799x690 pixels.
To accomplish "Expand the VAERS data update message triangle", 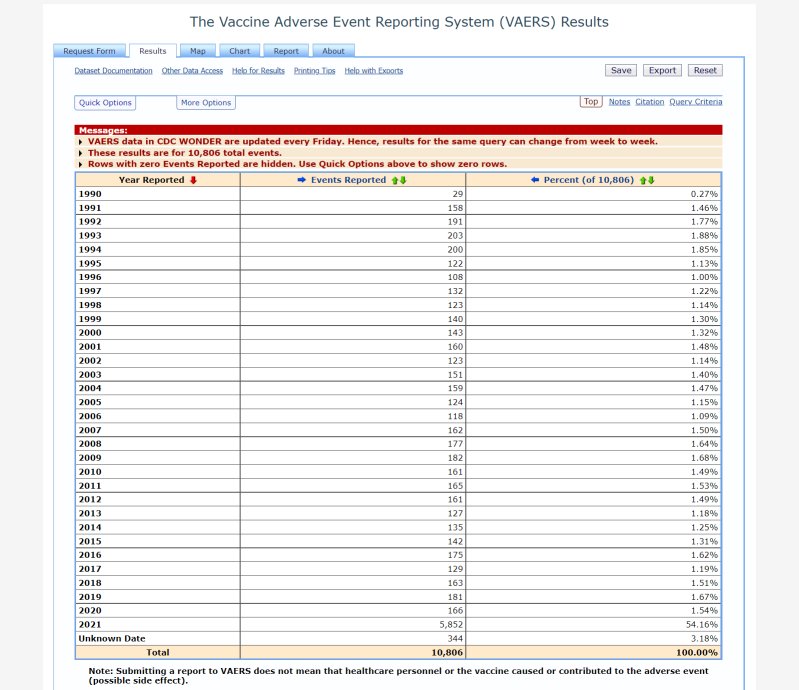I will coord(81,142).
